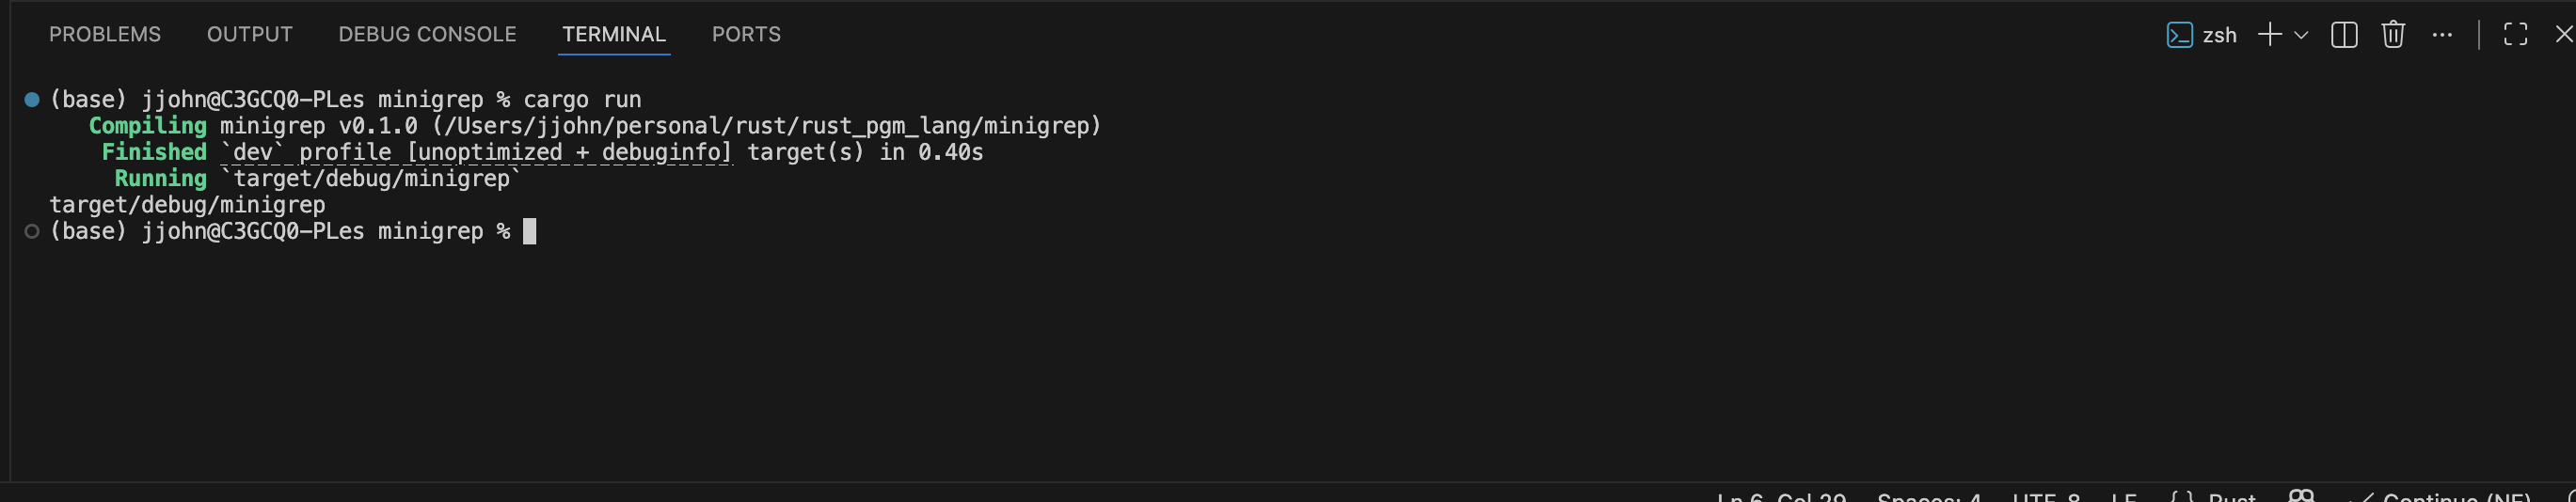Select the active TERMINAL tab
Image resolution: width=2576 pixels, height=502 pixels.
pyautogui.click(x=614, y=35)
